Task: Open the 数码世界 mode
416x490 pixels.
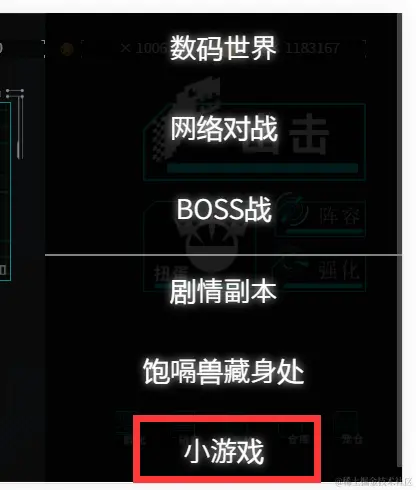Action: [223, 48]
